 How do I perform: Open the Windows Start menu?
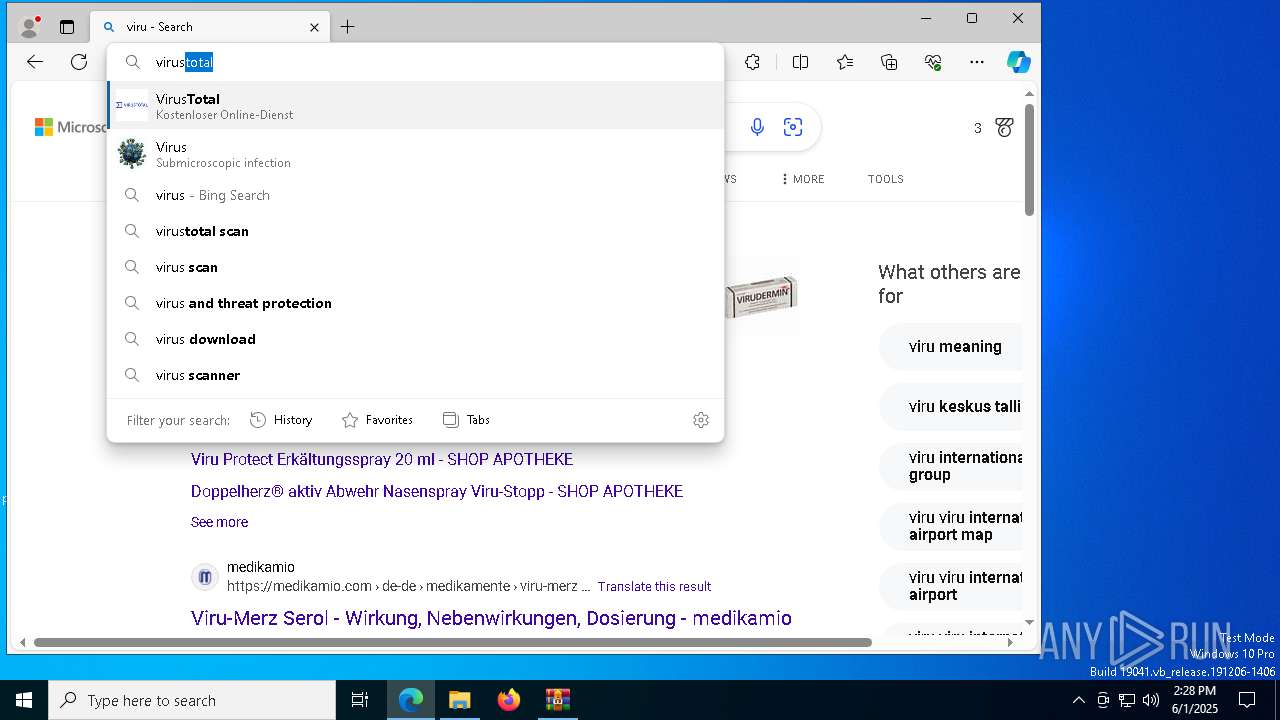[24, 700]
